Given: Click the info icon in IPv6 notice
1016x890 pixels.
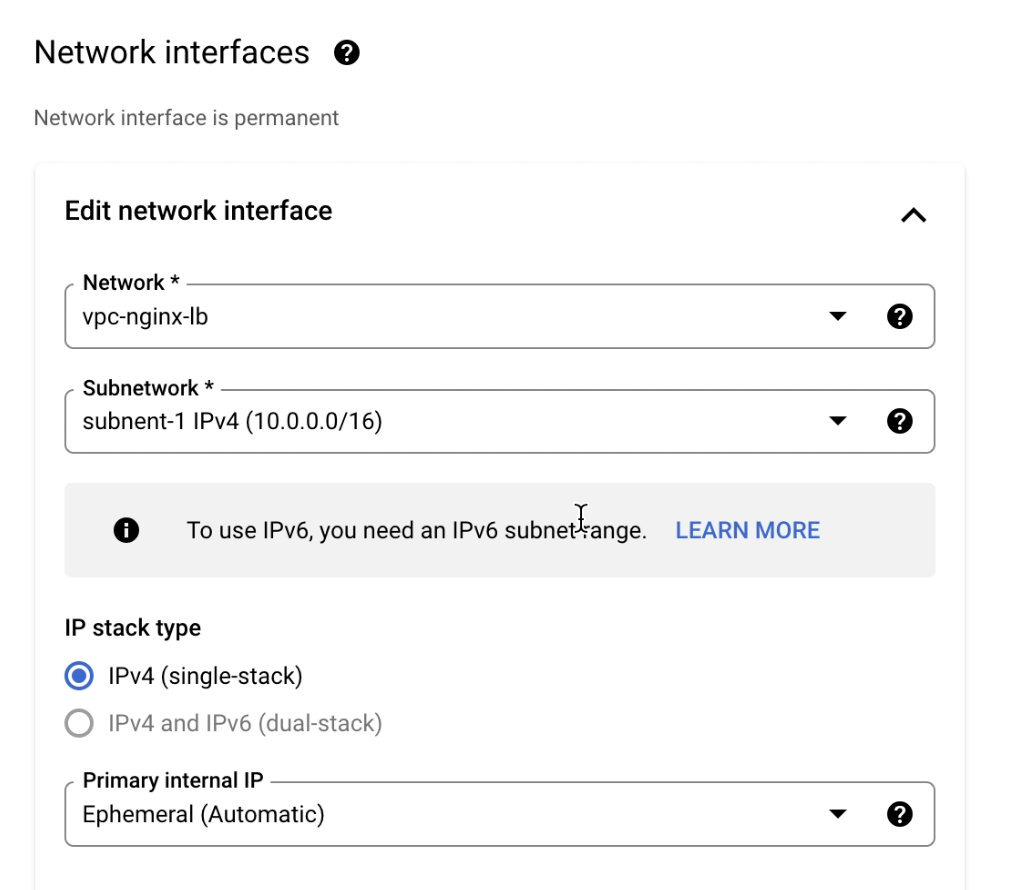Looking at the screenshot, I should point(126,530).
